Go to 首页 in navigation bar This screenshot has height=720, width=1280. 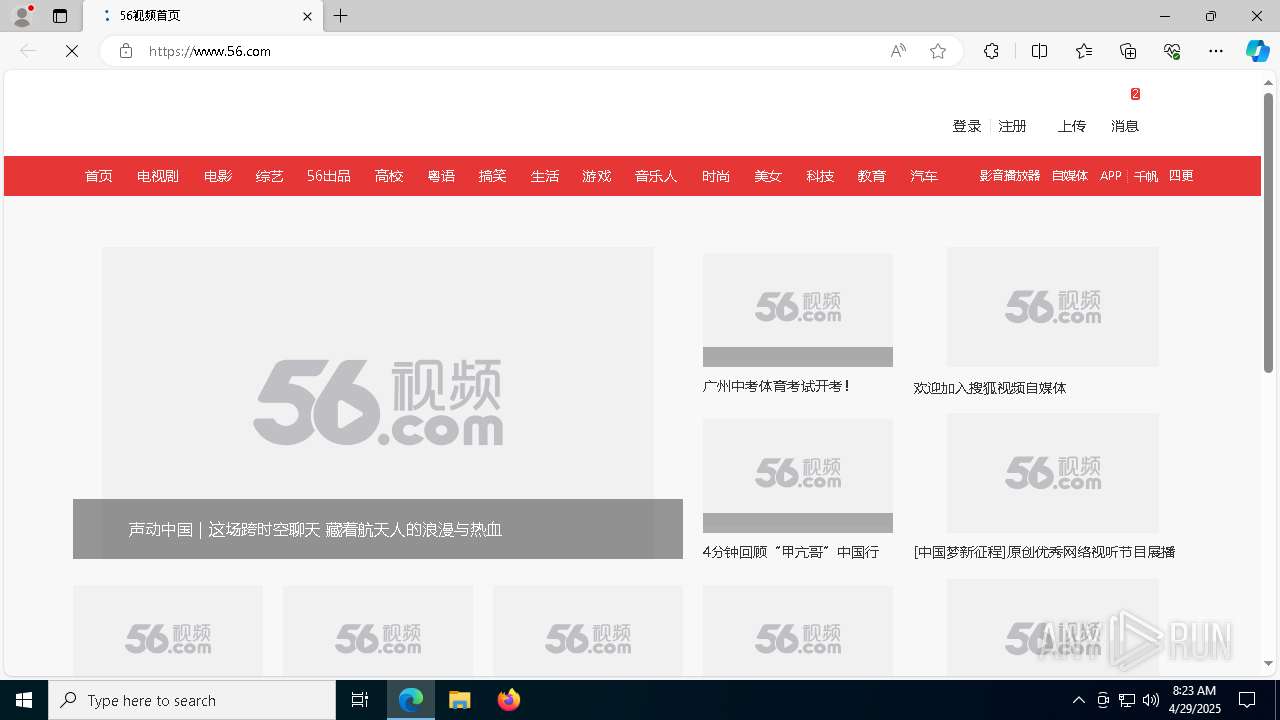coord(99,176)
